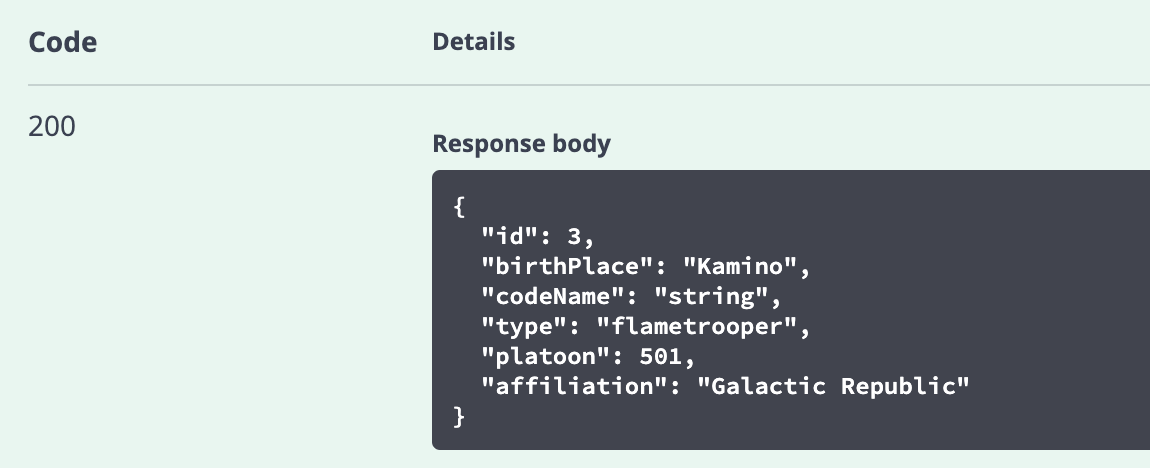Select the 200 status code
Screen dimensions: 1150x468
click(51, 127)
